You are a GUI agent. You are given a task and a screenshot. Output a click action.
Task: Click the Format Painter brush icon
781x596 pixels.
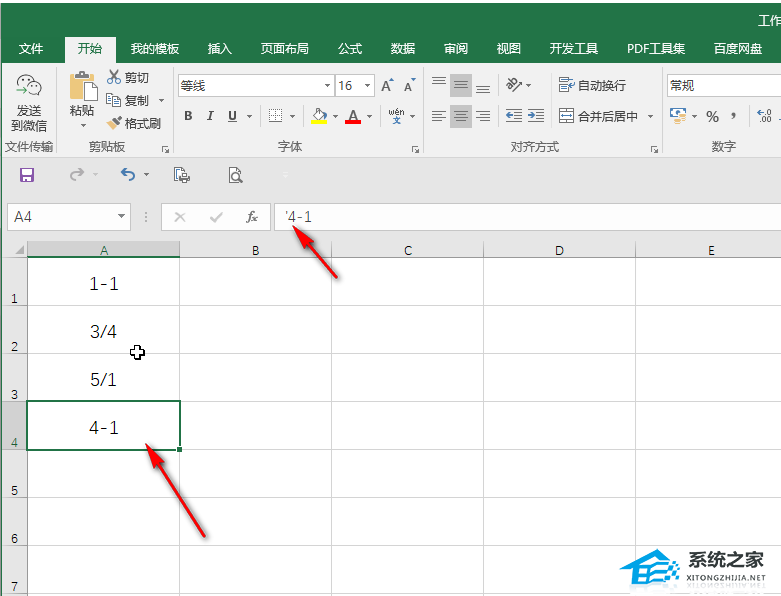click(x=114, y=123)
